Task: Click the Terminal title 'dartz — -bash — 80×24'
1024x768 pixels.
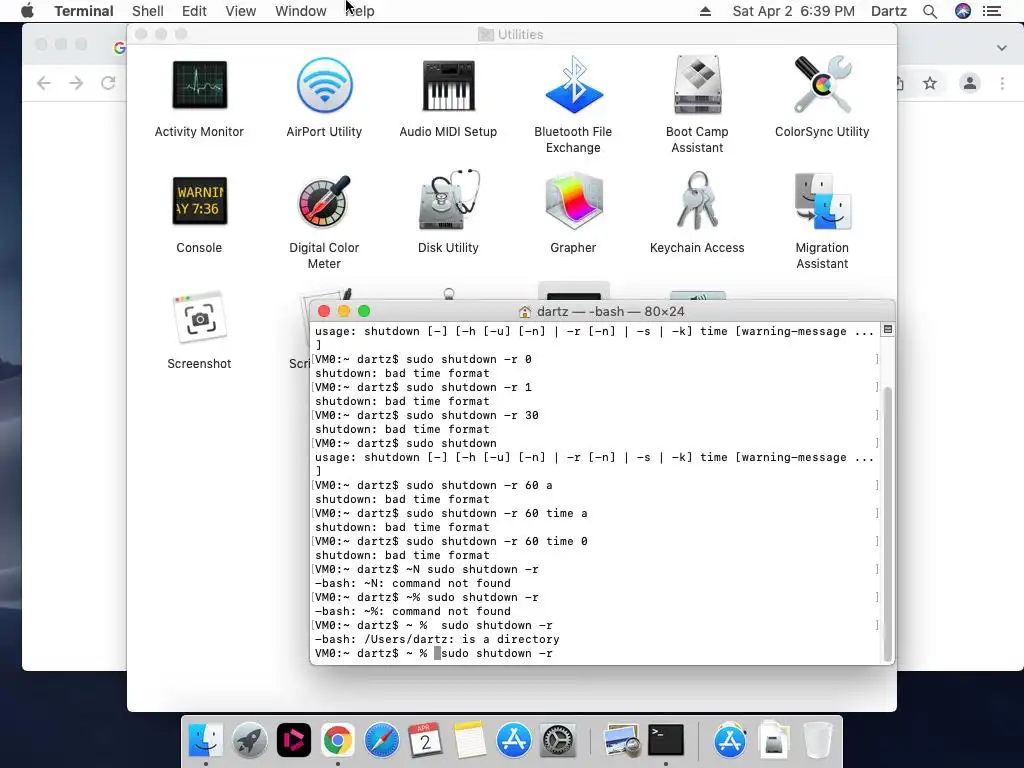Action: [610, 312]
